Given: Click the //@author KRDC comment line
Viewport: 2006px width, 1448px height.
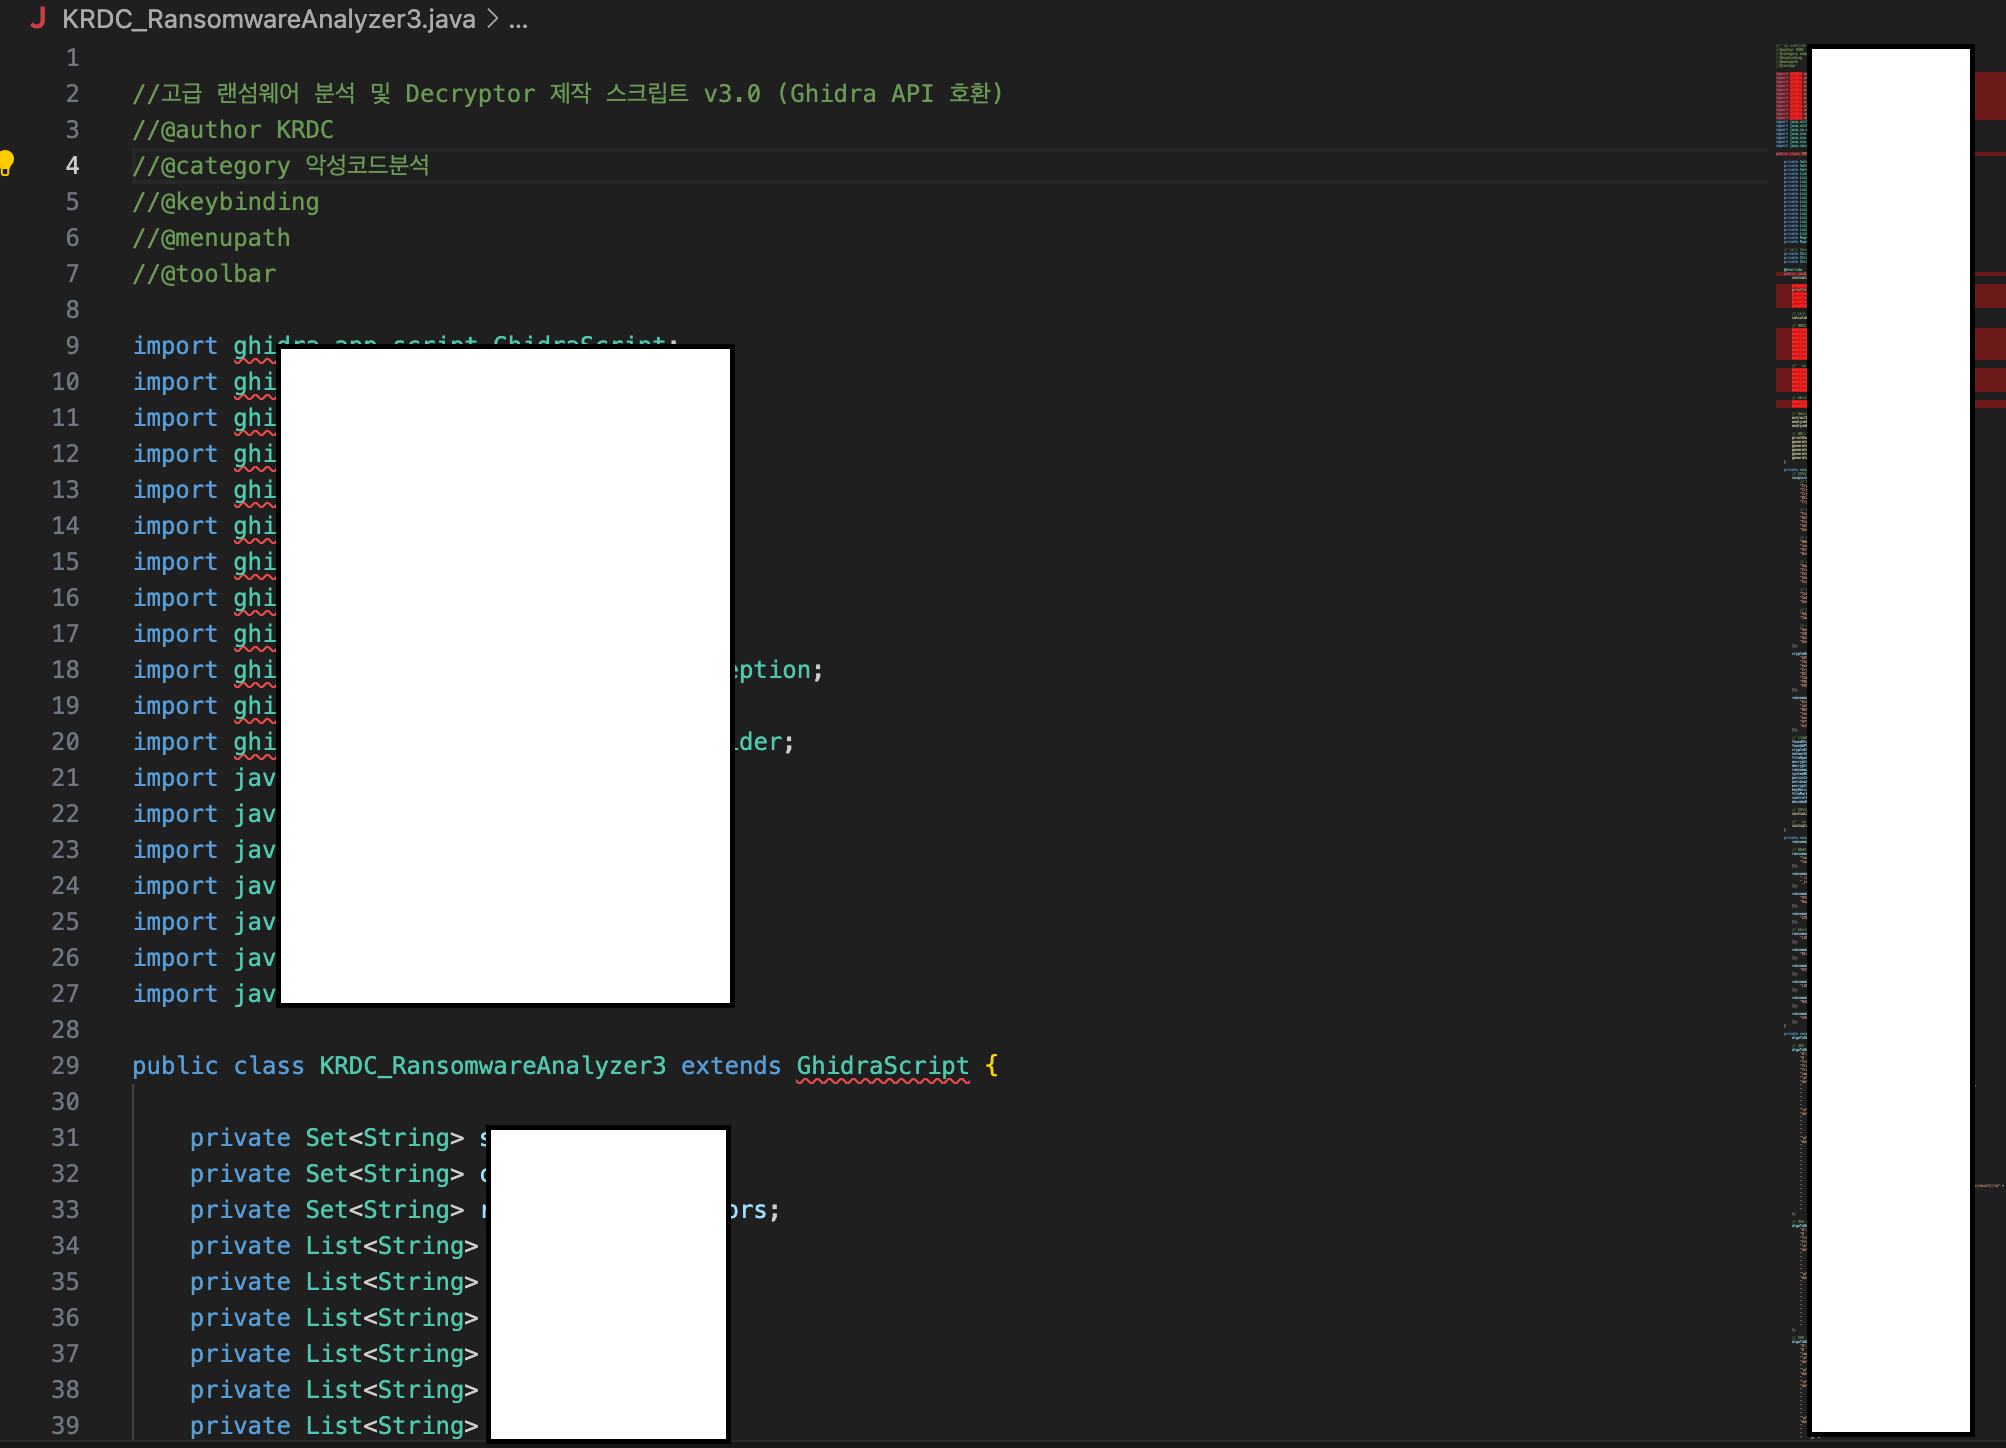Looking at the screenshot, I should tap(233, 130).
